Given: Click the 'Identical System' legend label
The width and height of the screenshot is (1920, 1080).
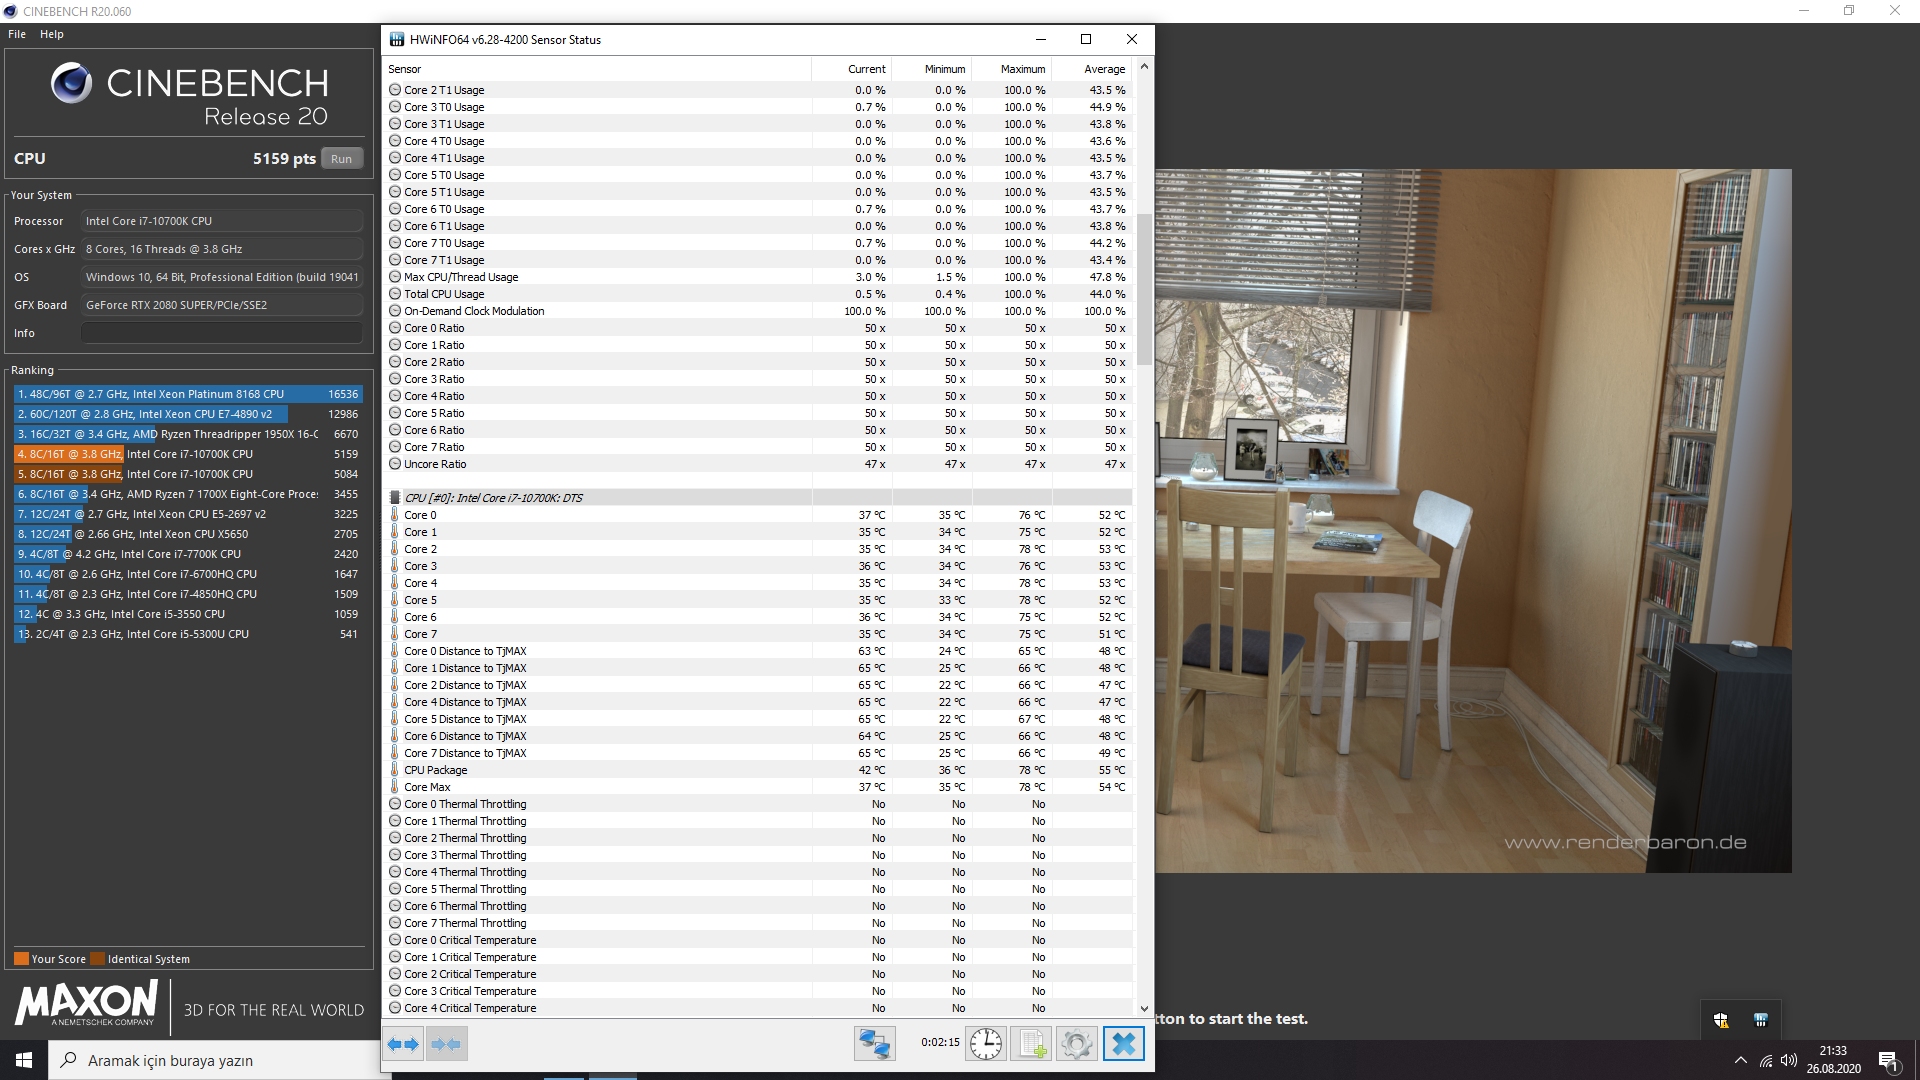Looking at the screenshot, I should pos(148,959).
